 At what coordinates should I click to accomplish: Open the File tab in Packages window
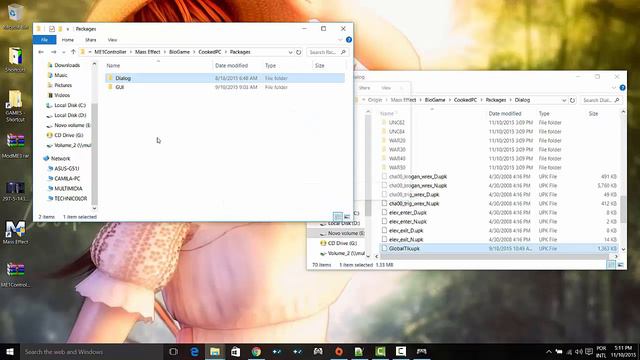click(x=44, y=40)
